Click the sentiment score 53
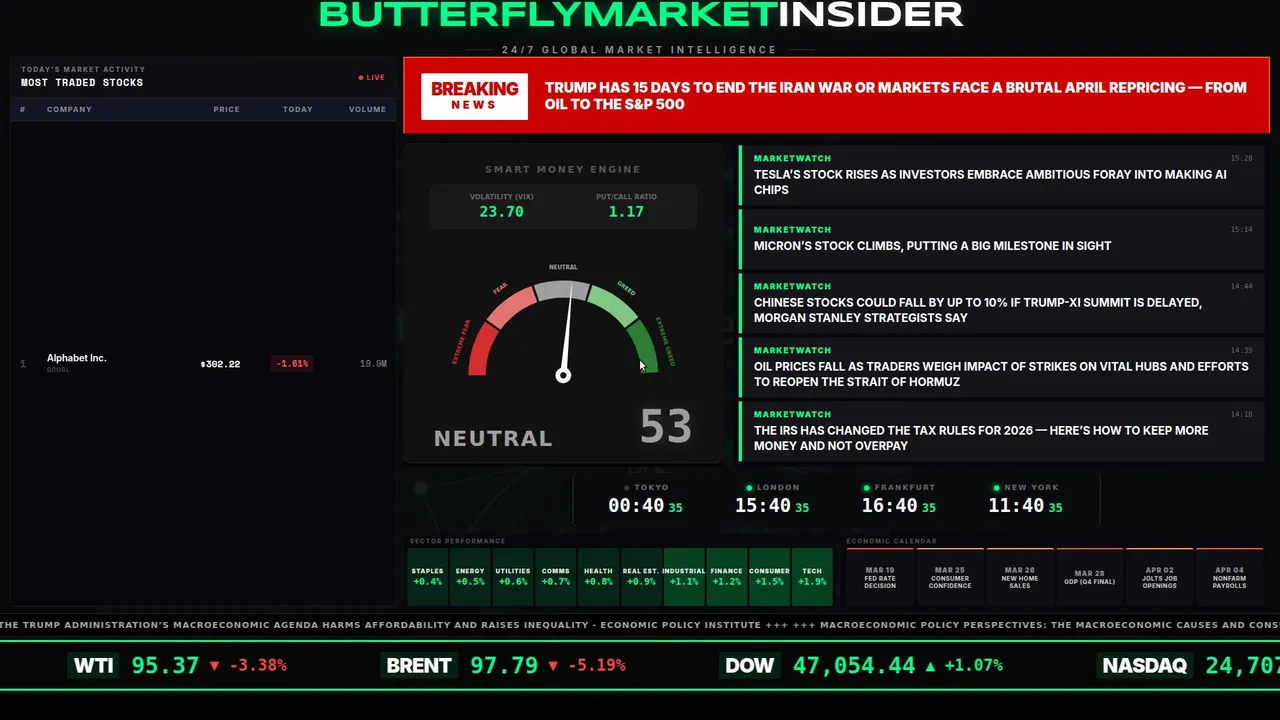Screen dimensions: 1280x720 pyautogui.click(x=666, y=427)
